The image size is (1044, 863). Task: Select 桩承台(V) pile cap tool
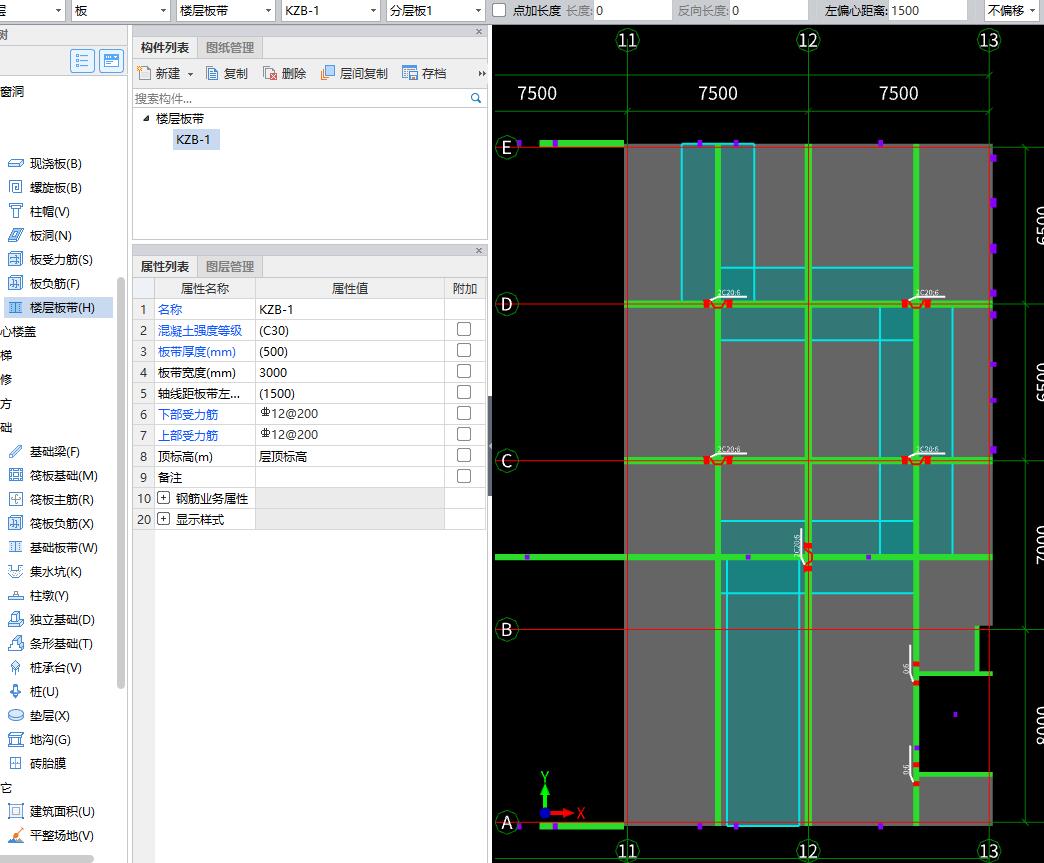[x=45, y=668]
